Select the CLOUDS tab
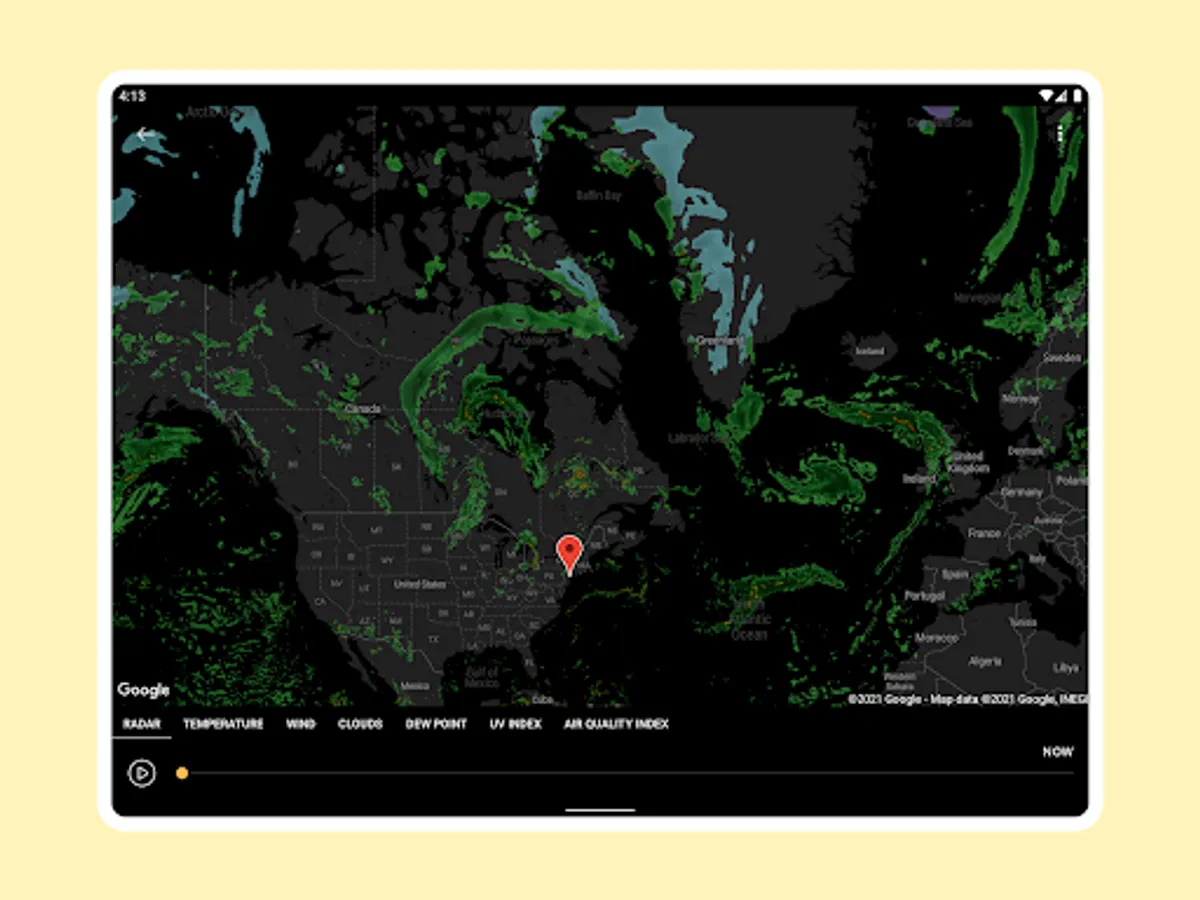1200x900 pixels. (360, 724)
